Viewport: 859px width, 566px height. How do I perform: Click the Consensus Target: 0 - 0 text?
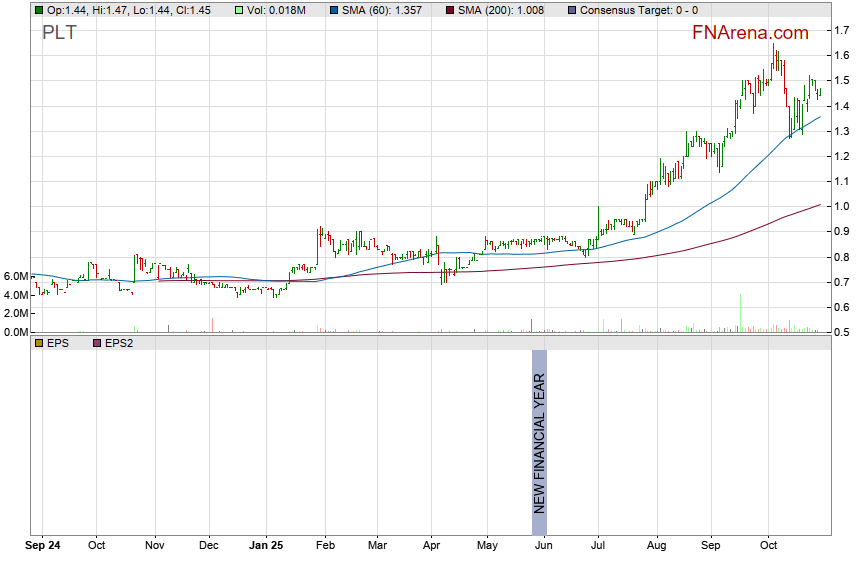point(638,10)
